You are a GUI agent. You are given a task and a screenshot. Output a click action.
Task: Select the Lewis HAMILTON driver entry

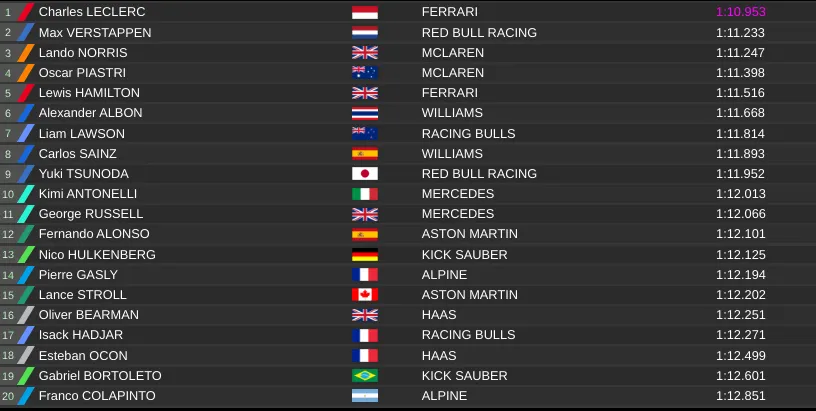(89, 93)
